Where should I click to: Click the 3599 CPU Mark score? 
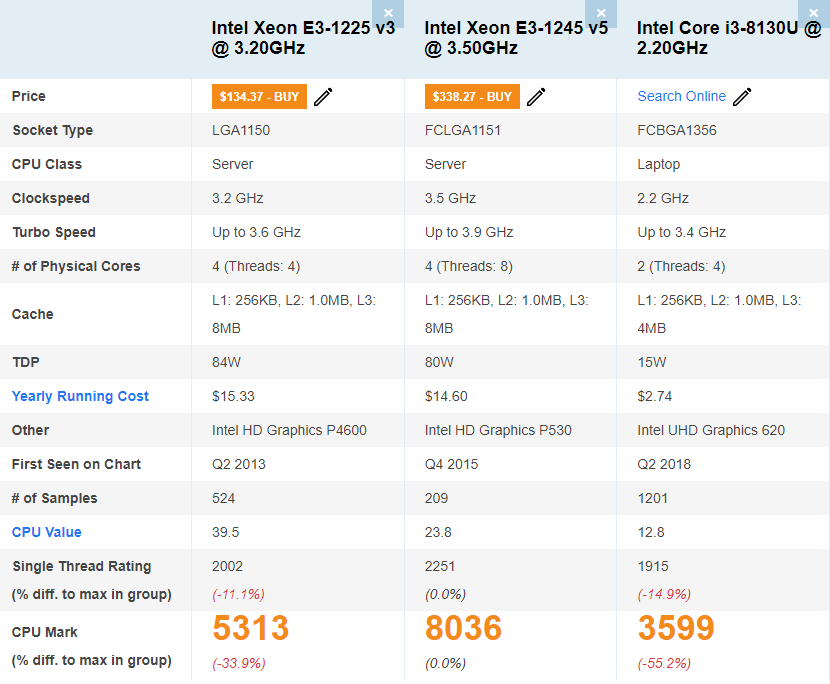676,629
